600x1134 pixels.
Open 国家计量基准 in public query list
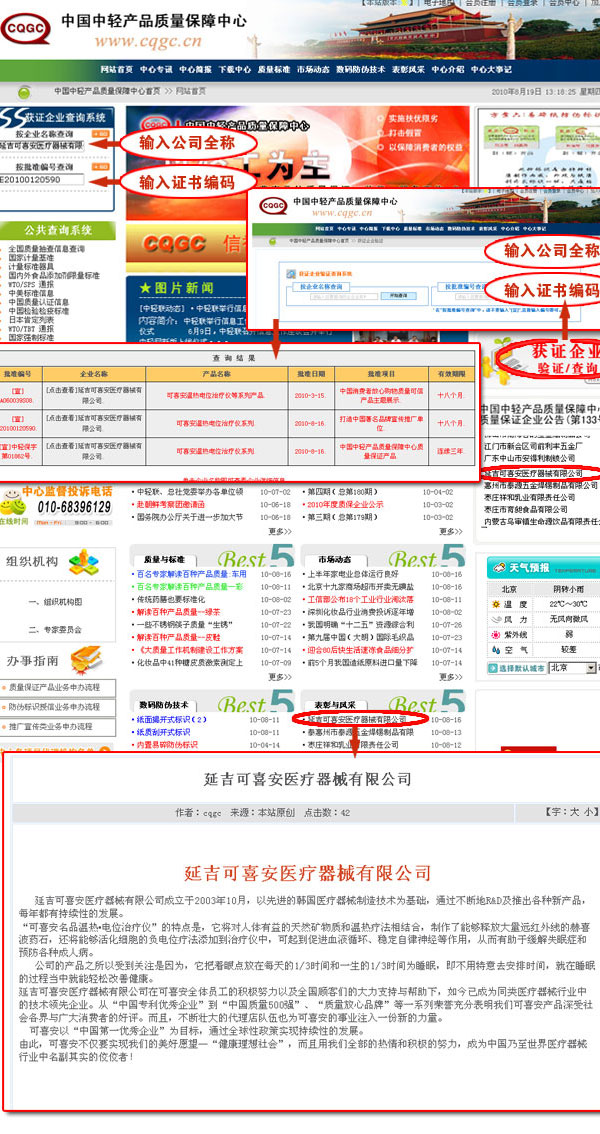[x=31, y=257]
